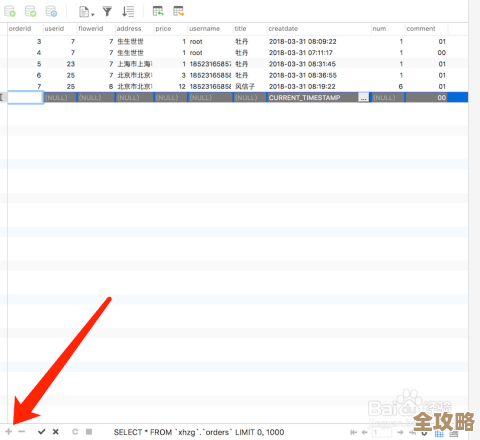Screen dimensions: 480x440
Task: Go to the next page of records
Action: pyautogui.click(x=400, y=432)
